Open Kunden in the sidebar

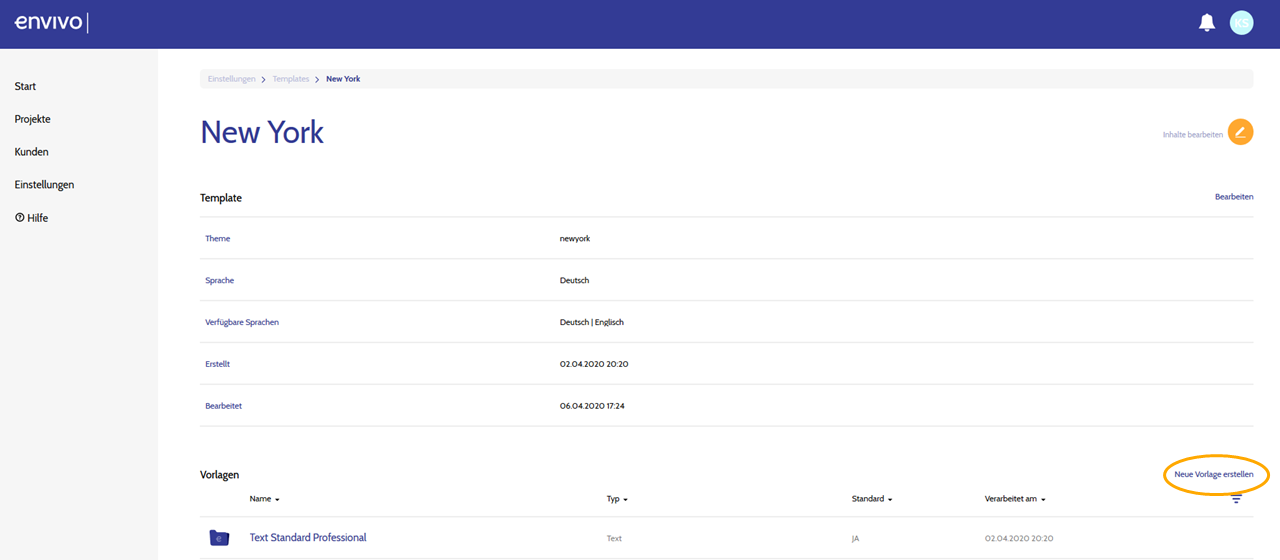click(31, 152)
